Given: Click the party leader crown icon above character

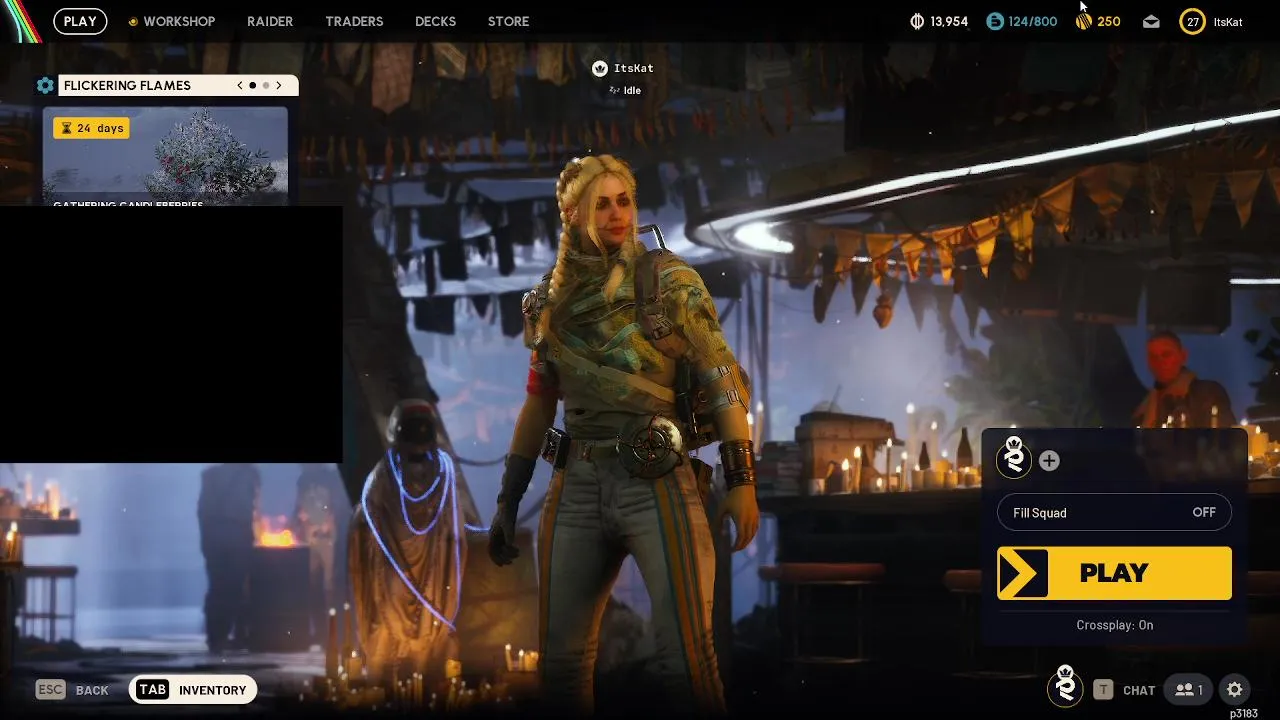Looking at the screenshot, I should (x=600, y=68).
